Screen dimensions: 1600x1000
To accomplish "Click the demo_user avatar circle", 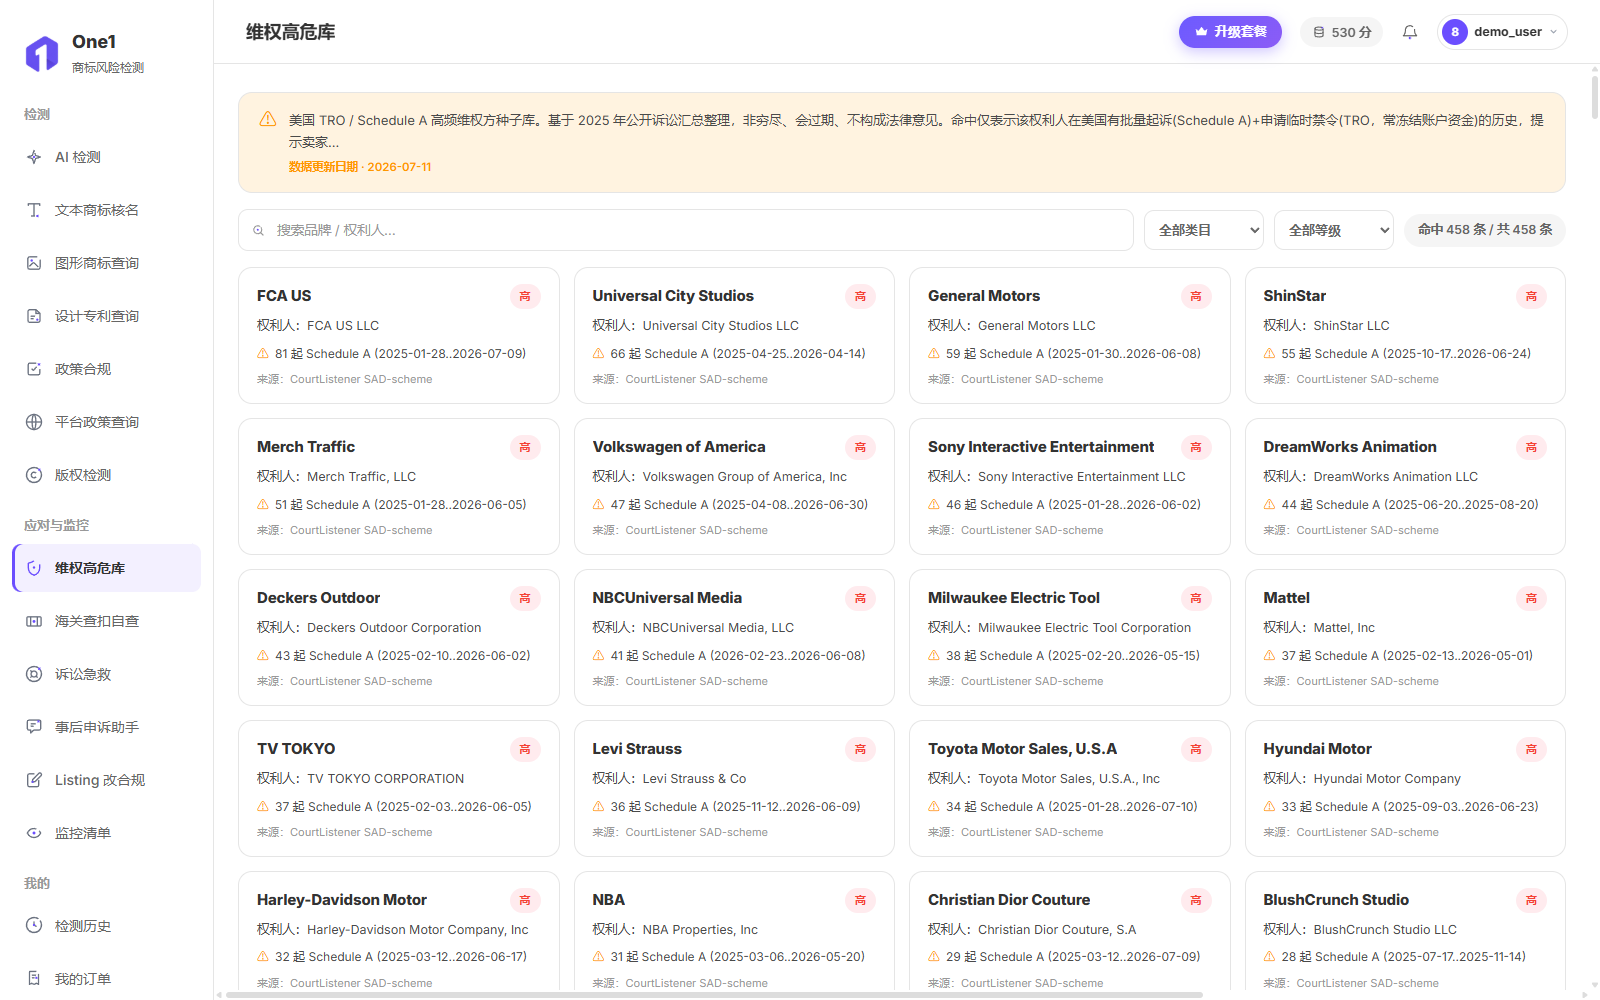I will tap(1455, 32).
